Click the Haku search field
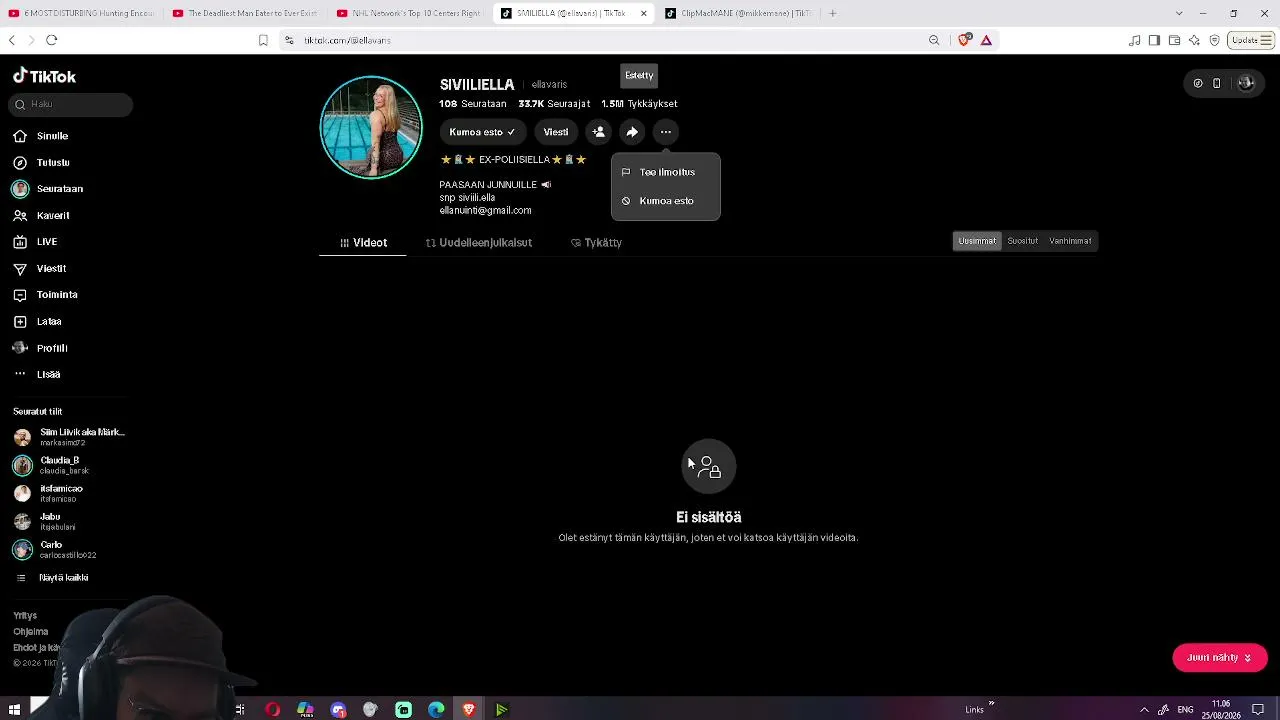1280x720 pixels. pos(70,104)
